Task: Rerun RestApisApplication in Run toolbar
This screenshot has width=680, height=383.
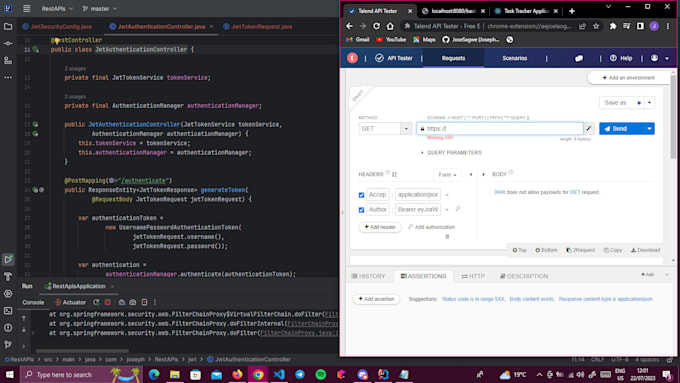Action: (x=96, y=302)
